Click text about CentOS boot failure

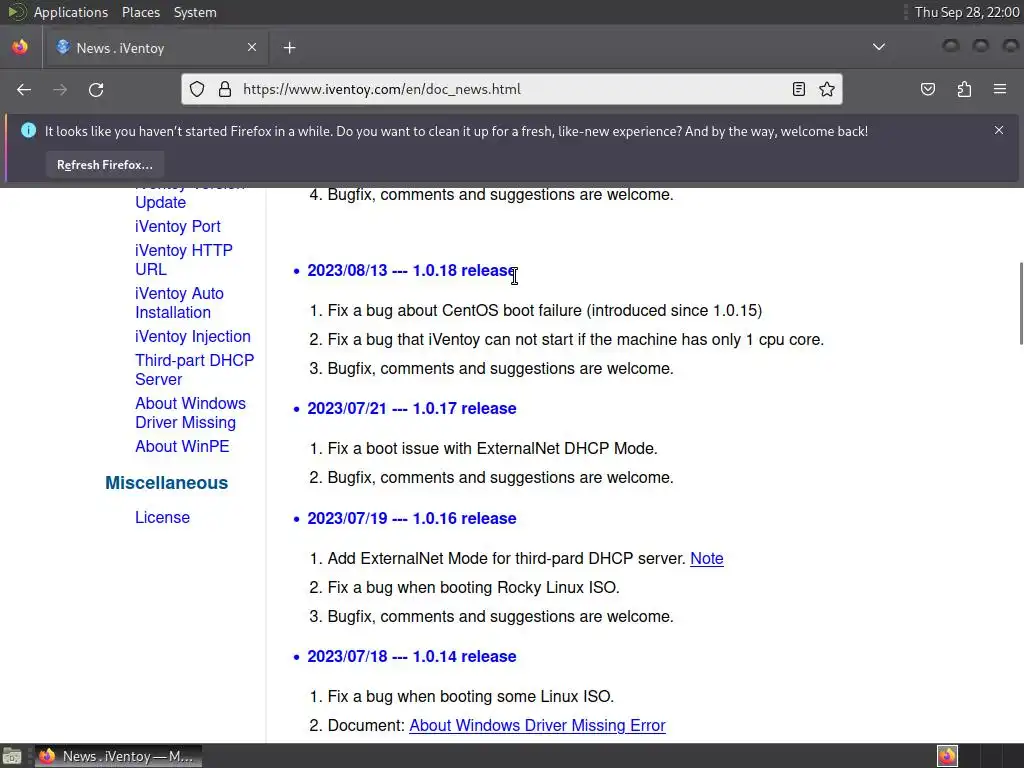(x=545, y=310)
